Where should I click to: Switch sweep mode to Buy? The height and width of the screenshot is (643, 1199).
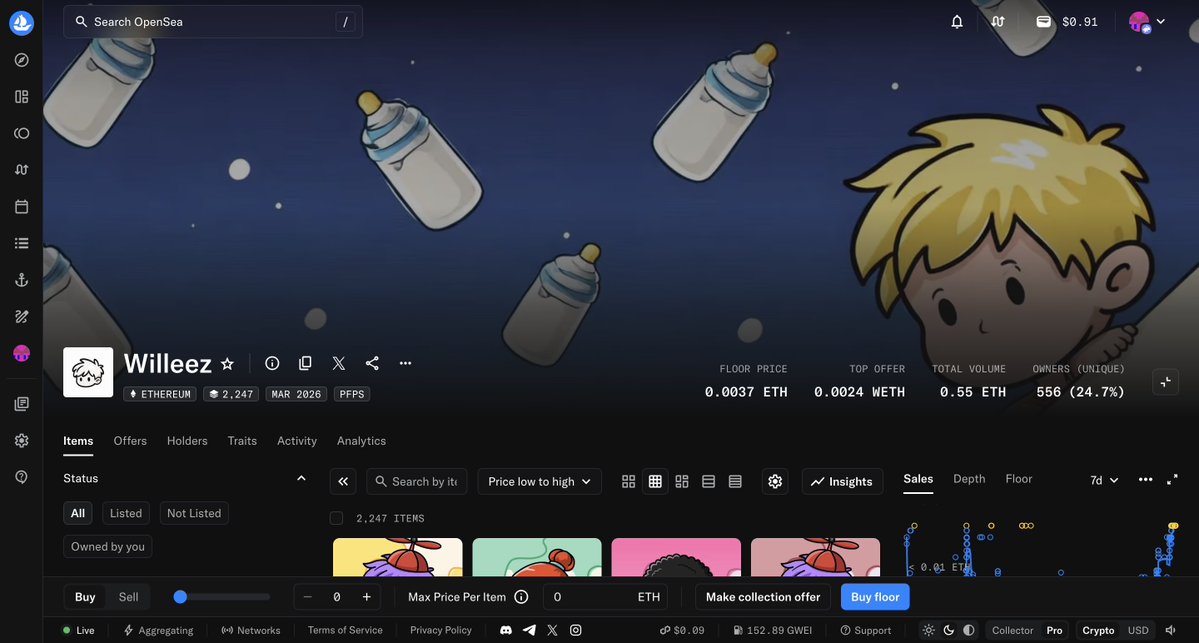click(85, 597)
